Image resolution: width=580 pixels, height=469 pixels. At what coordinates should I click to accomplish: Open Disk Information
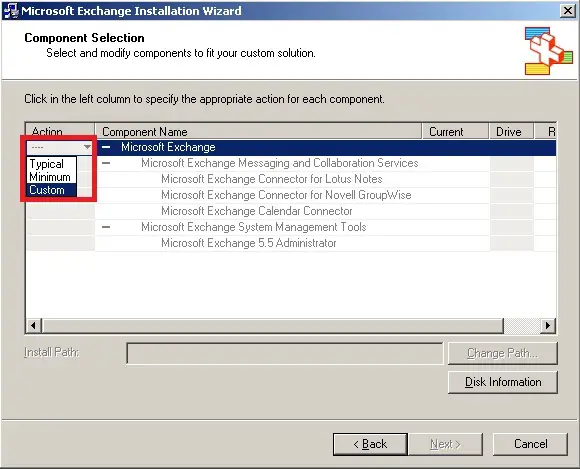tap(502, 382)
